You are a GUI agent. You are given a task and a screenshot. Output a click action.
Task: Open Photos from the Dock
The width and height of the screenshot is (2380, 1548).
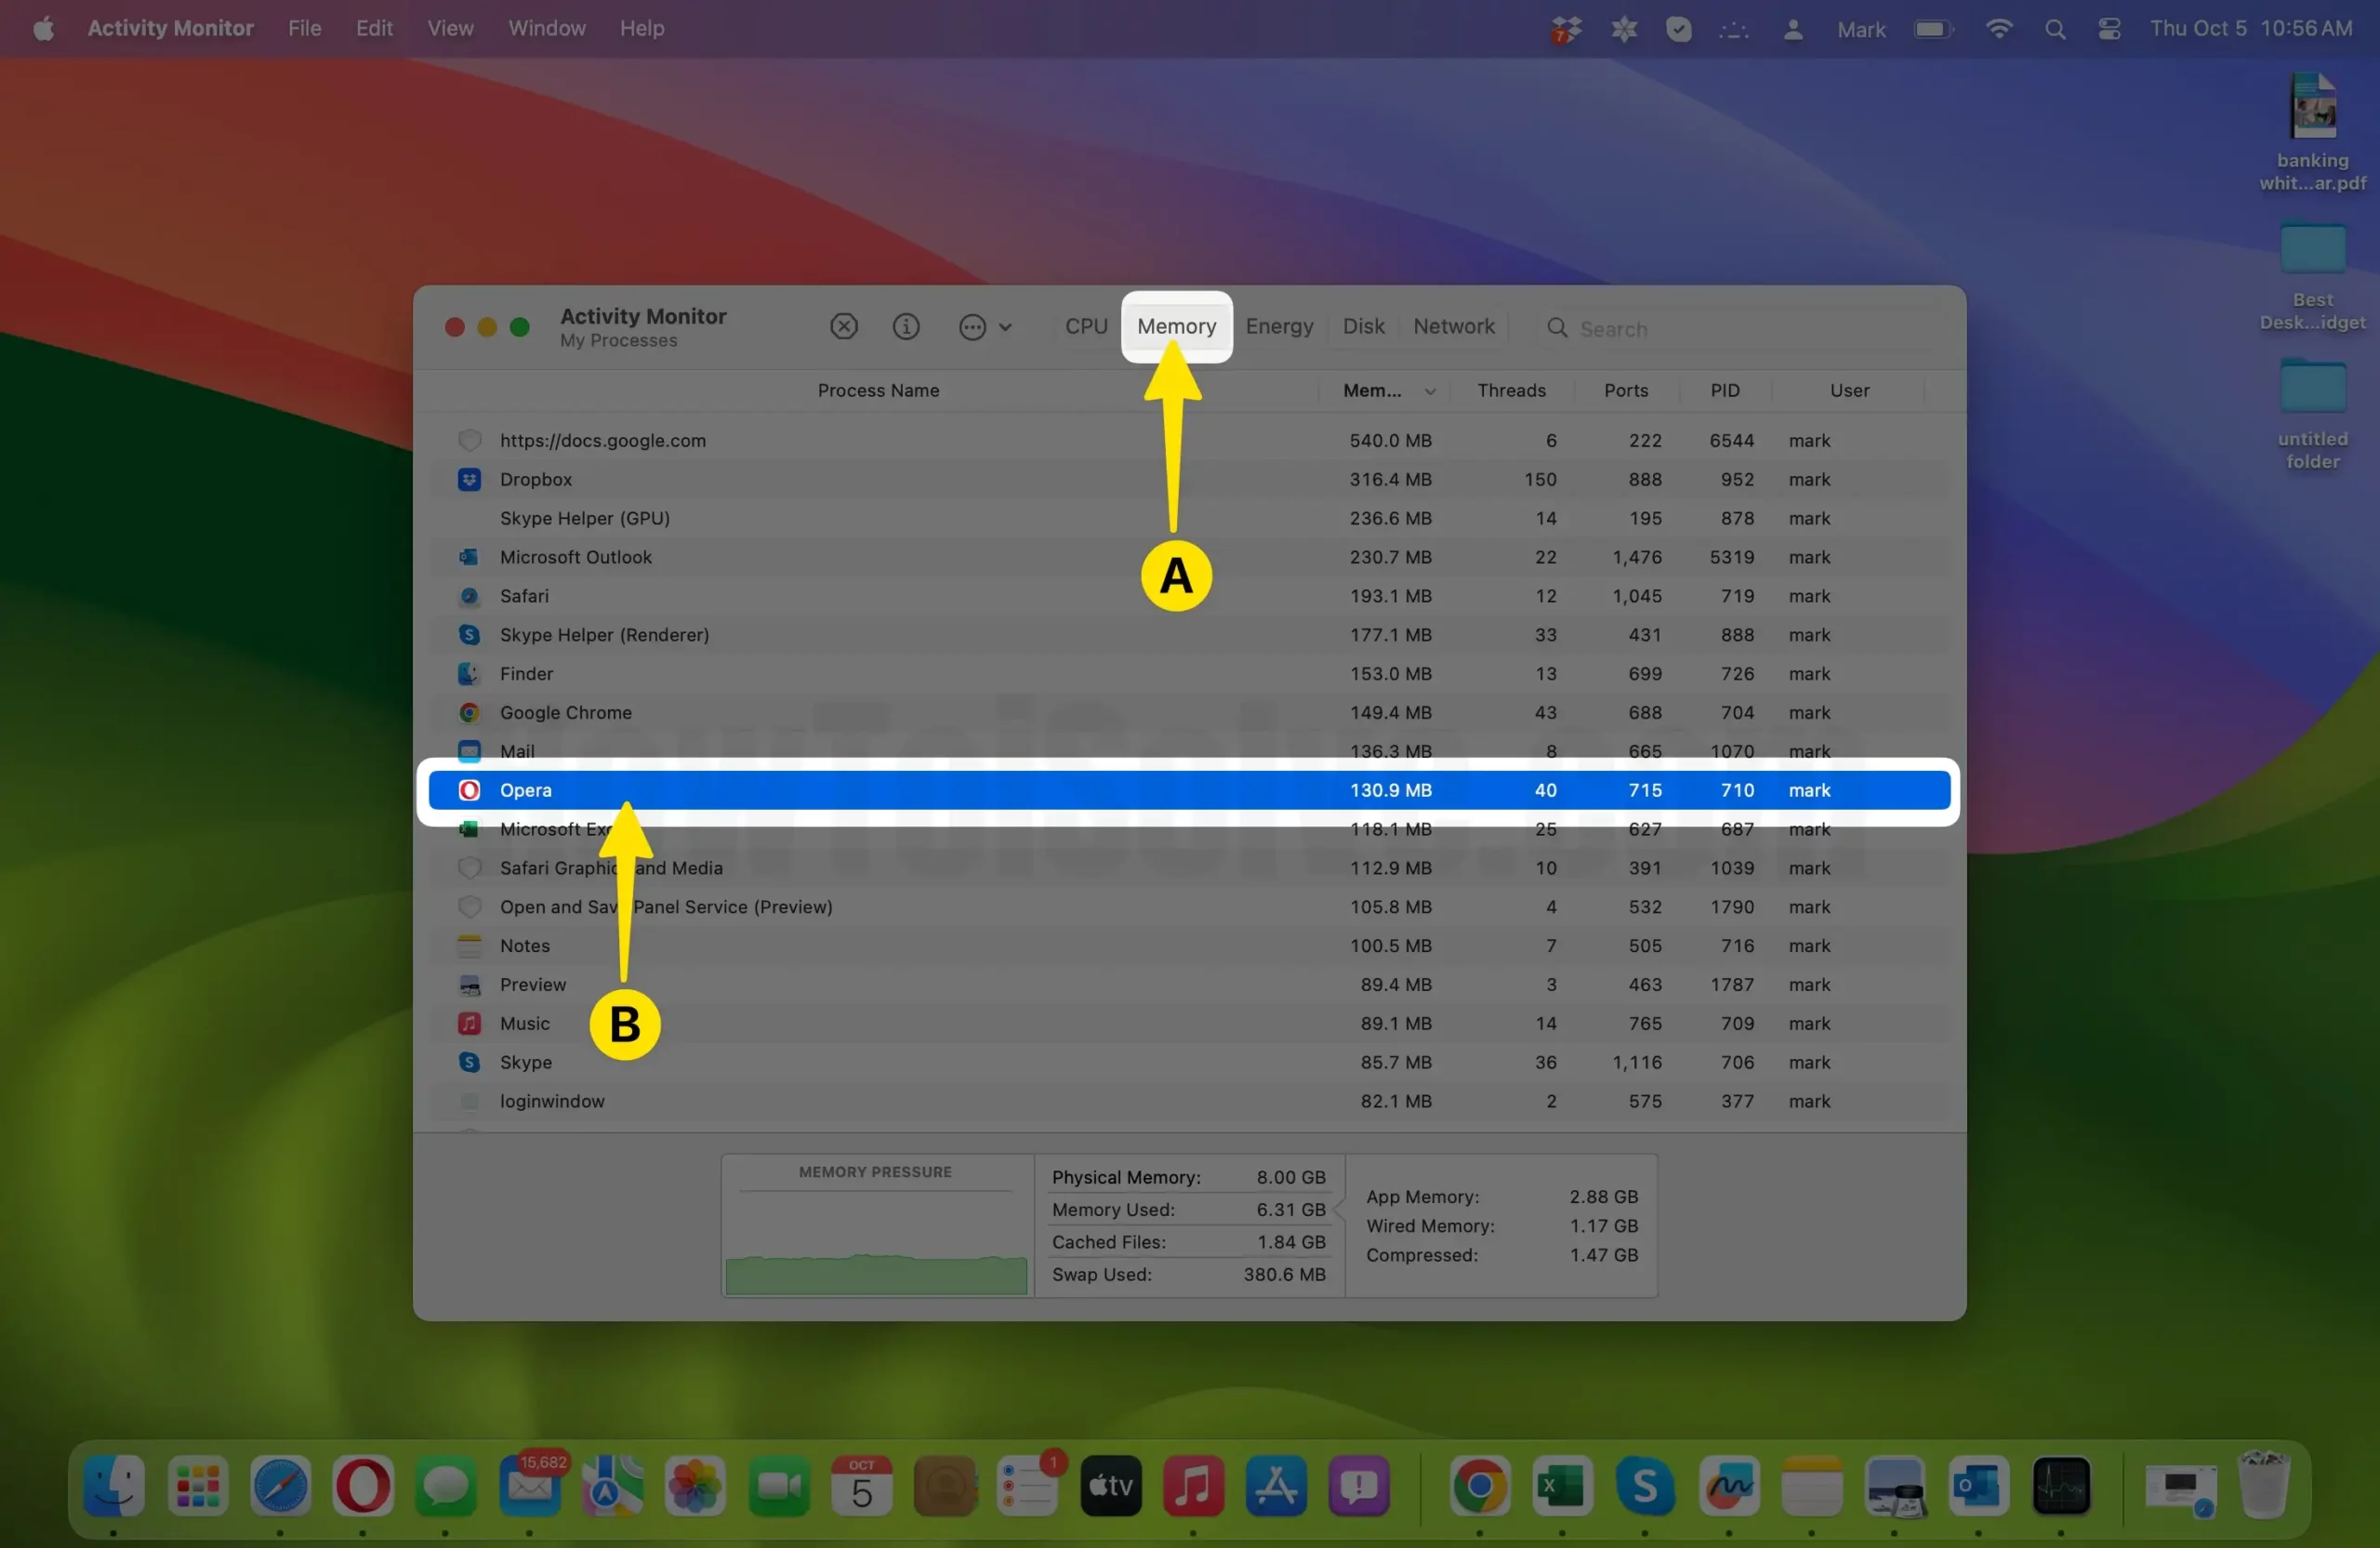point(695,1485)
